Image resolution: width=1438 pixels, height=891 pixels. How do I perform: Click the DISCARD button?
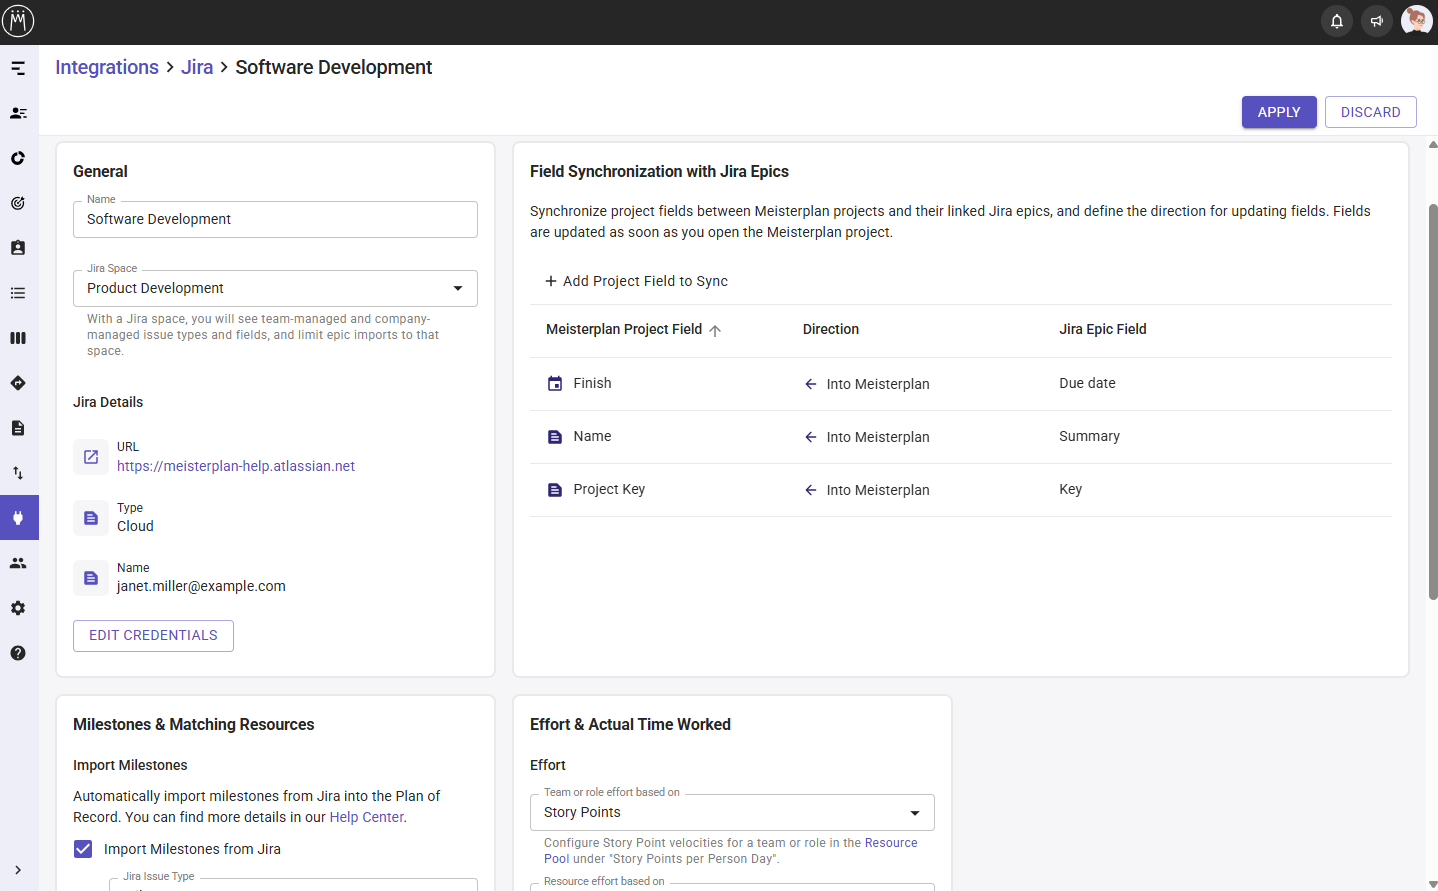click(x=1370, y=112)
